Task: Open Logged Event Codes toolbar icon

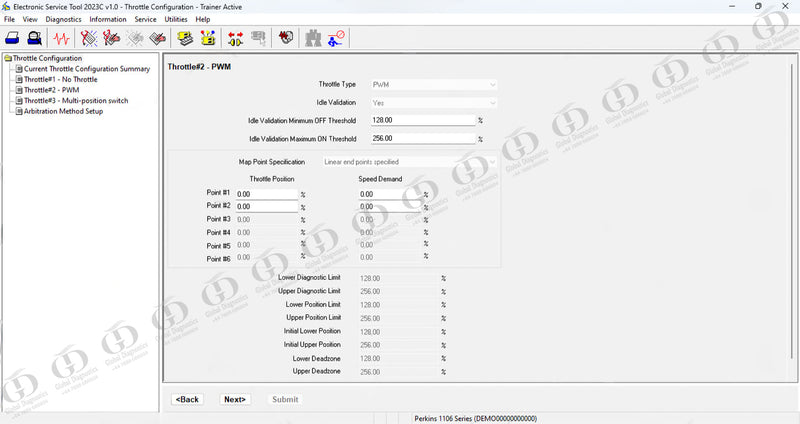Action: (x=158, y=38)
